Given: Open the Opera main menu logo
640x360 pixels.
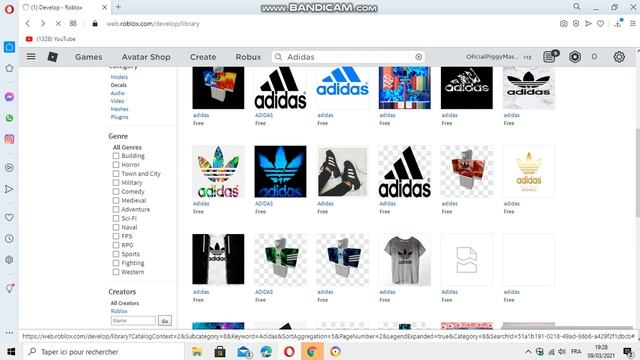Looking at the screenshot, I should pos(9,9).
